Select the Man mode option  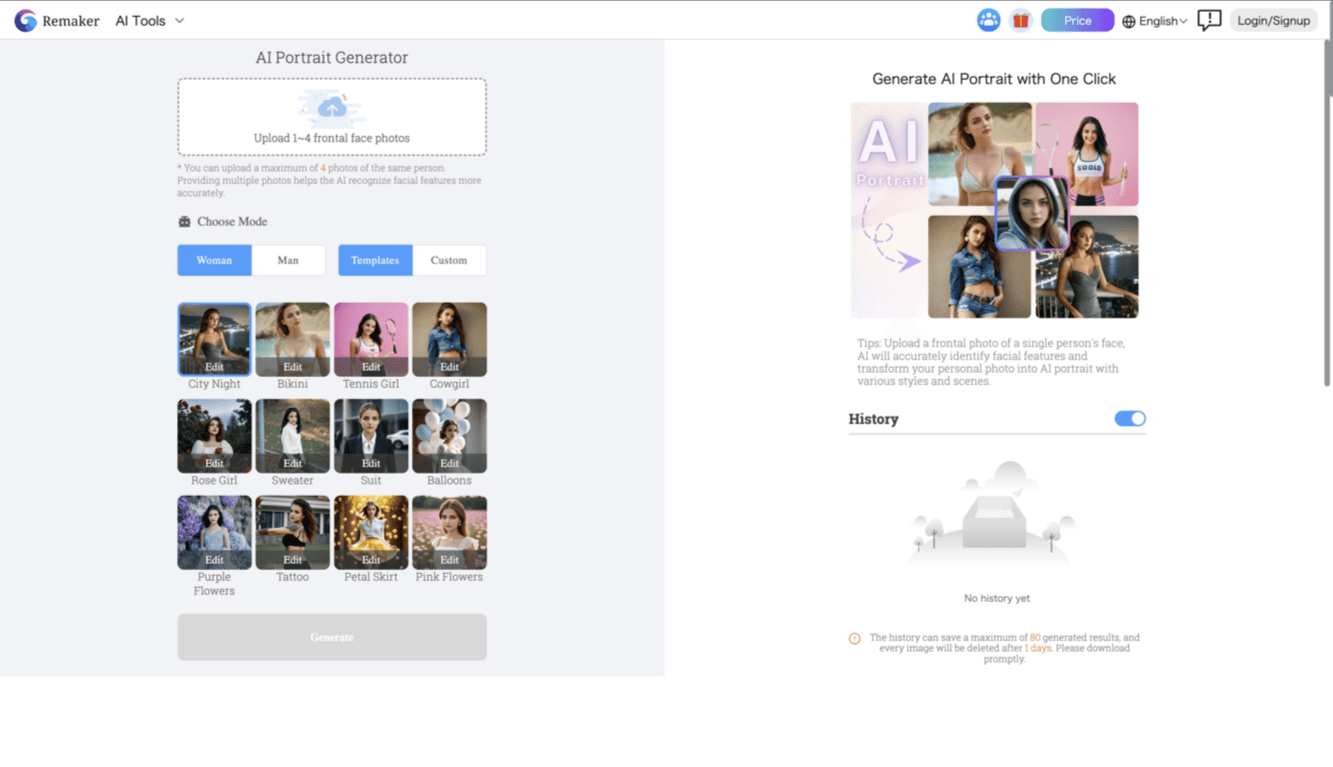(x=288, y=260)
